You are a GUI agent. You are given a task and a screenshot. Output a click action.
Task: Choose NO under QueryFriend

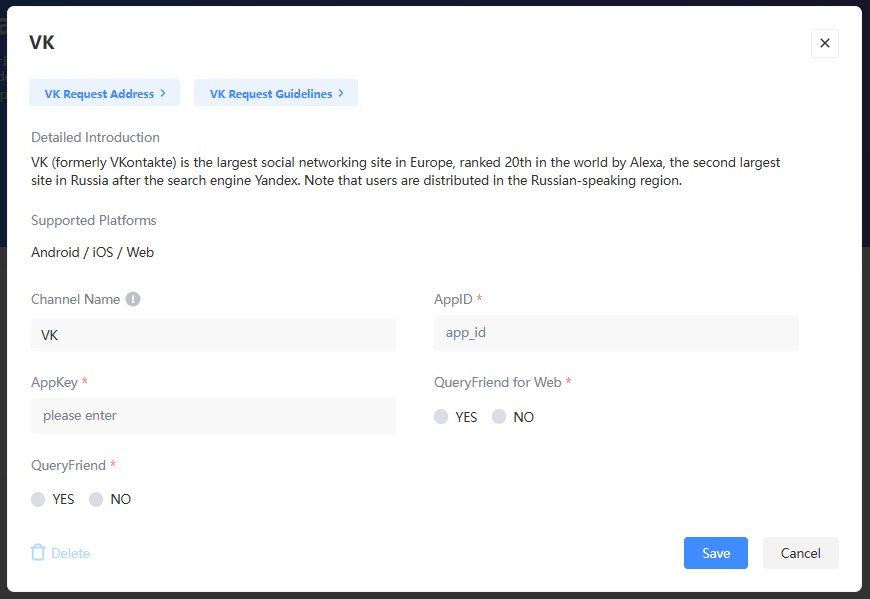(96, 499)
